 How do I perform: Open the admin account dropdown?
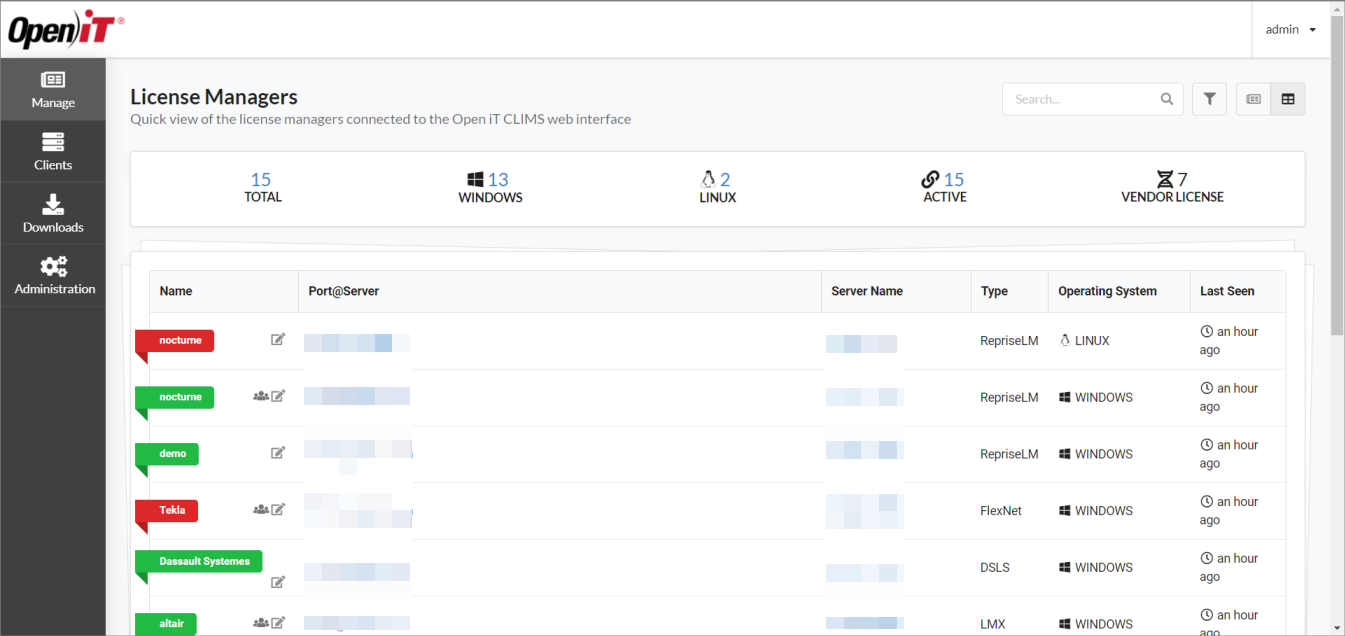point(1290,29)
